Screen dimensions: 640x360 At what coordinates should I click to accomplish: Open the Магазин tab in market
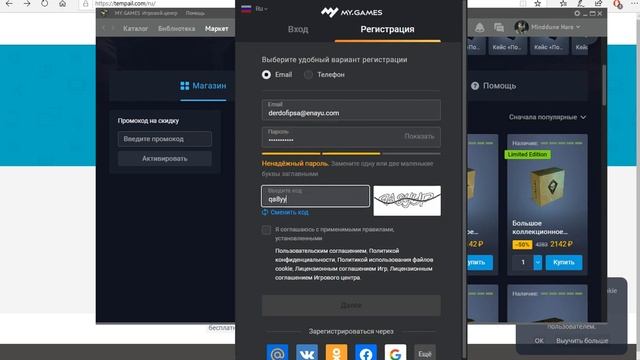[x=203, y=86]
